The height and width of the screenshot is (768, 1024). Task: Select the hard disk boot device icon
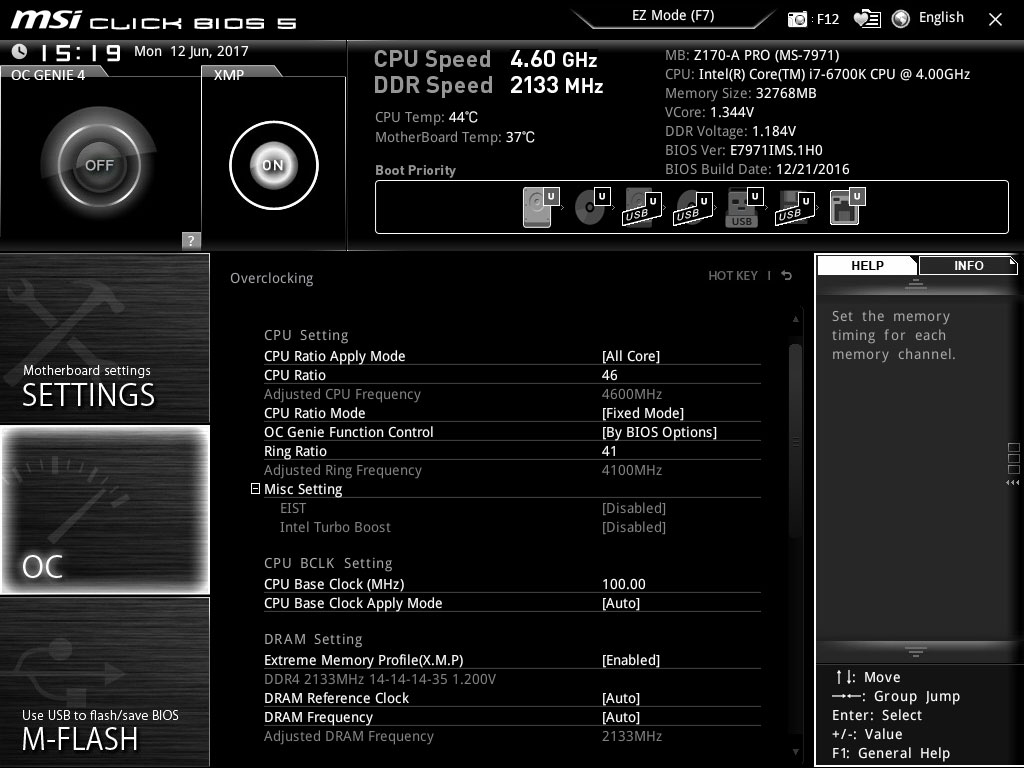541,206
